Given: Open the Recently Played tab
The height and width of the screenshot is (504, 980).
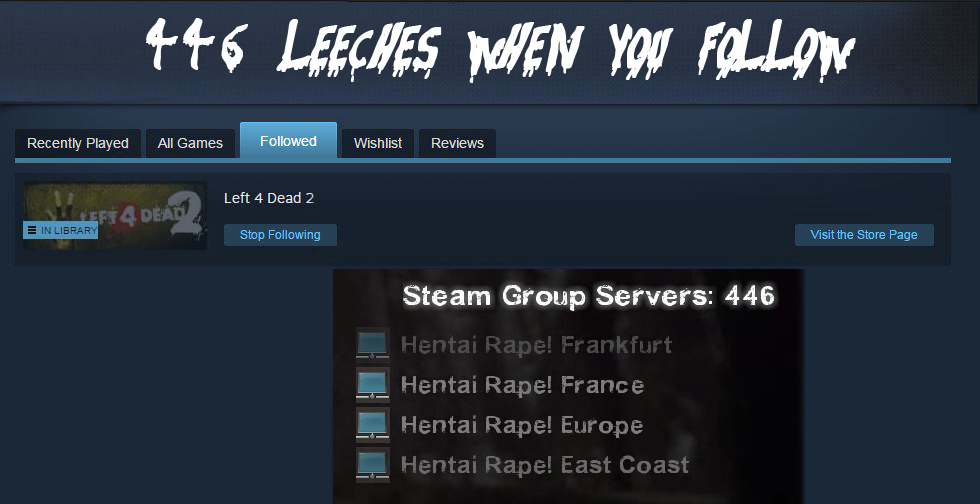Looking at the screenshot, I should coord(78,143).
